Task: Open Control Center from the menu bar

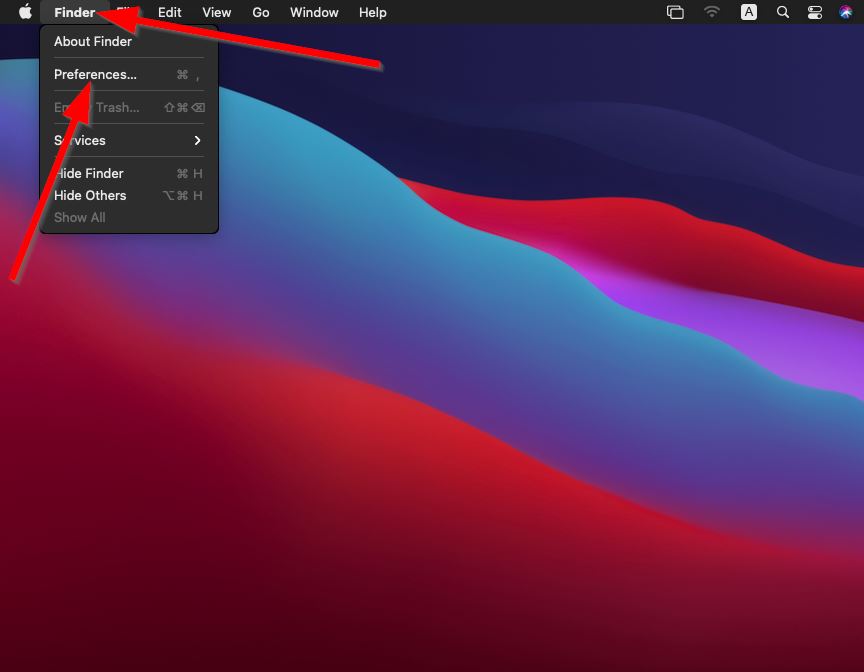Action: pos(814,12)
